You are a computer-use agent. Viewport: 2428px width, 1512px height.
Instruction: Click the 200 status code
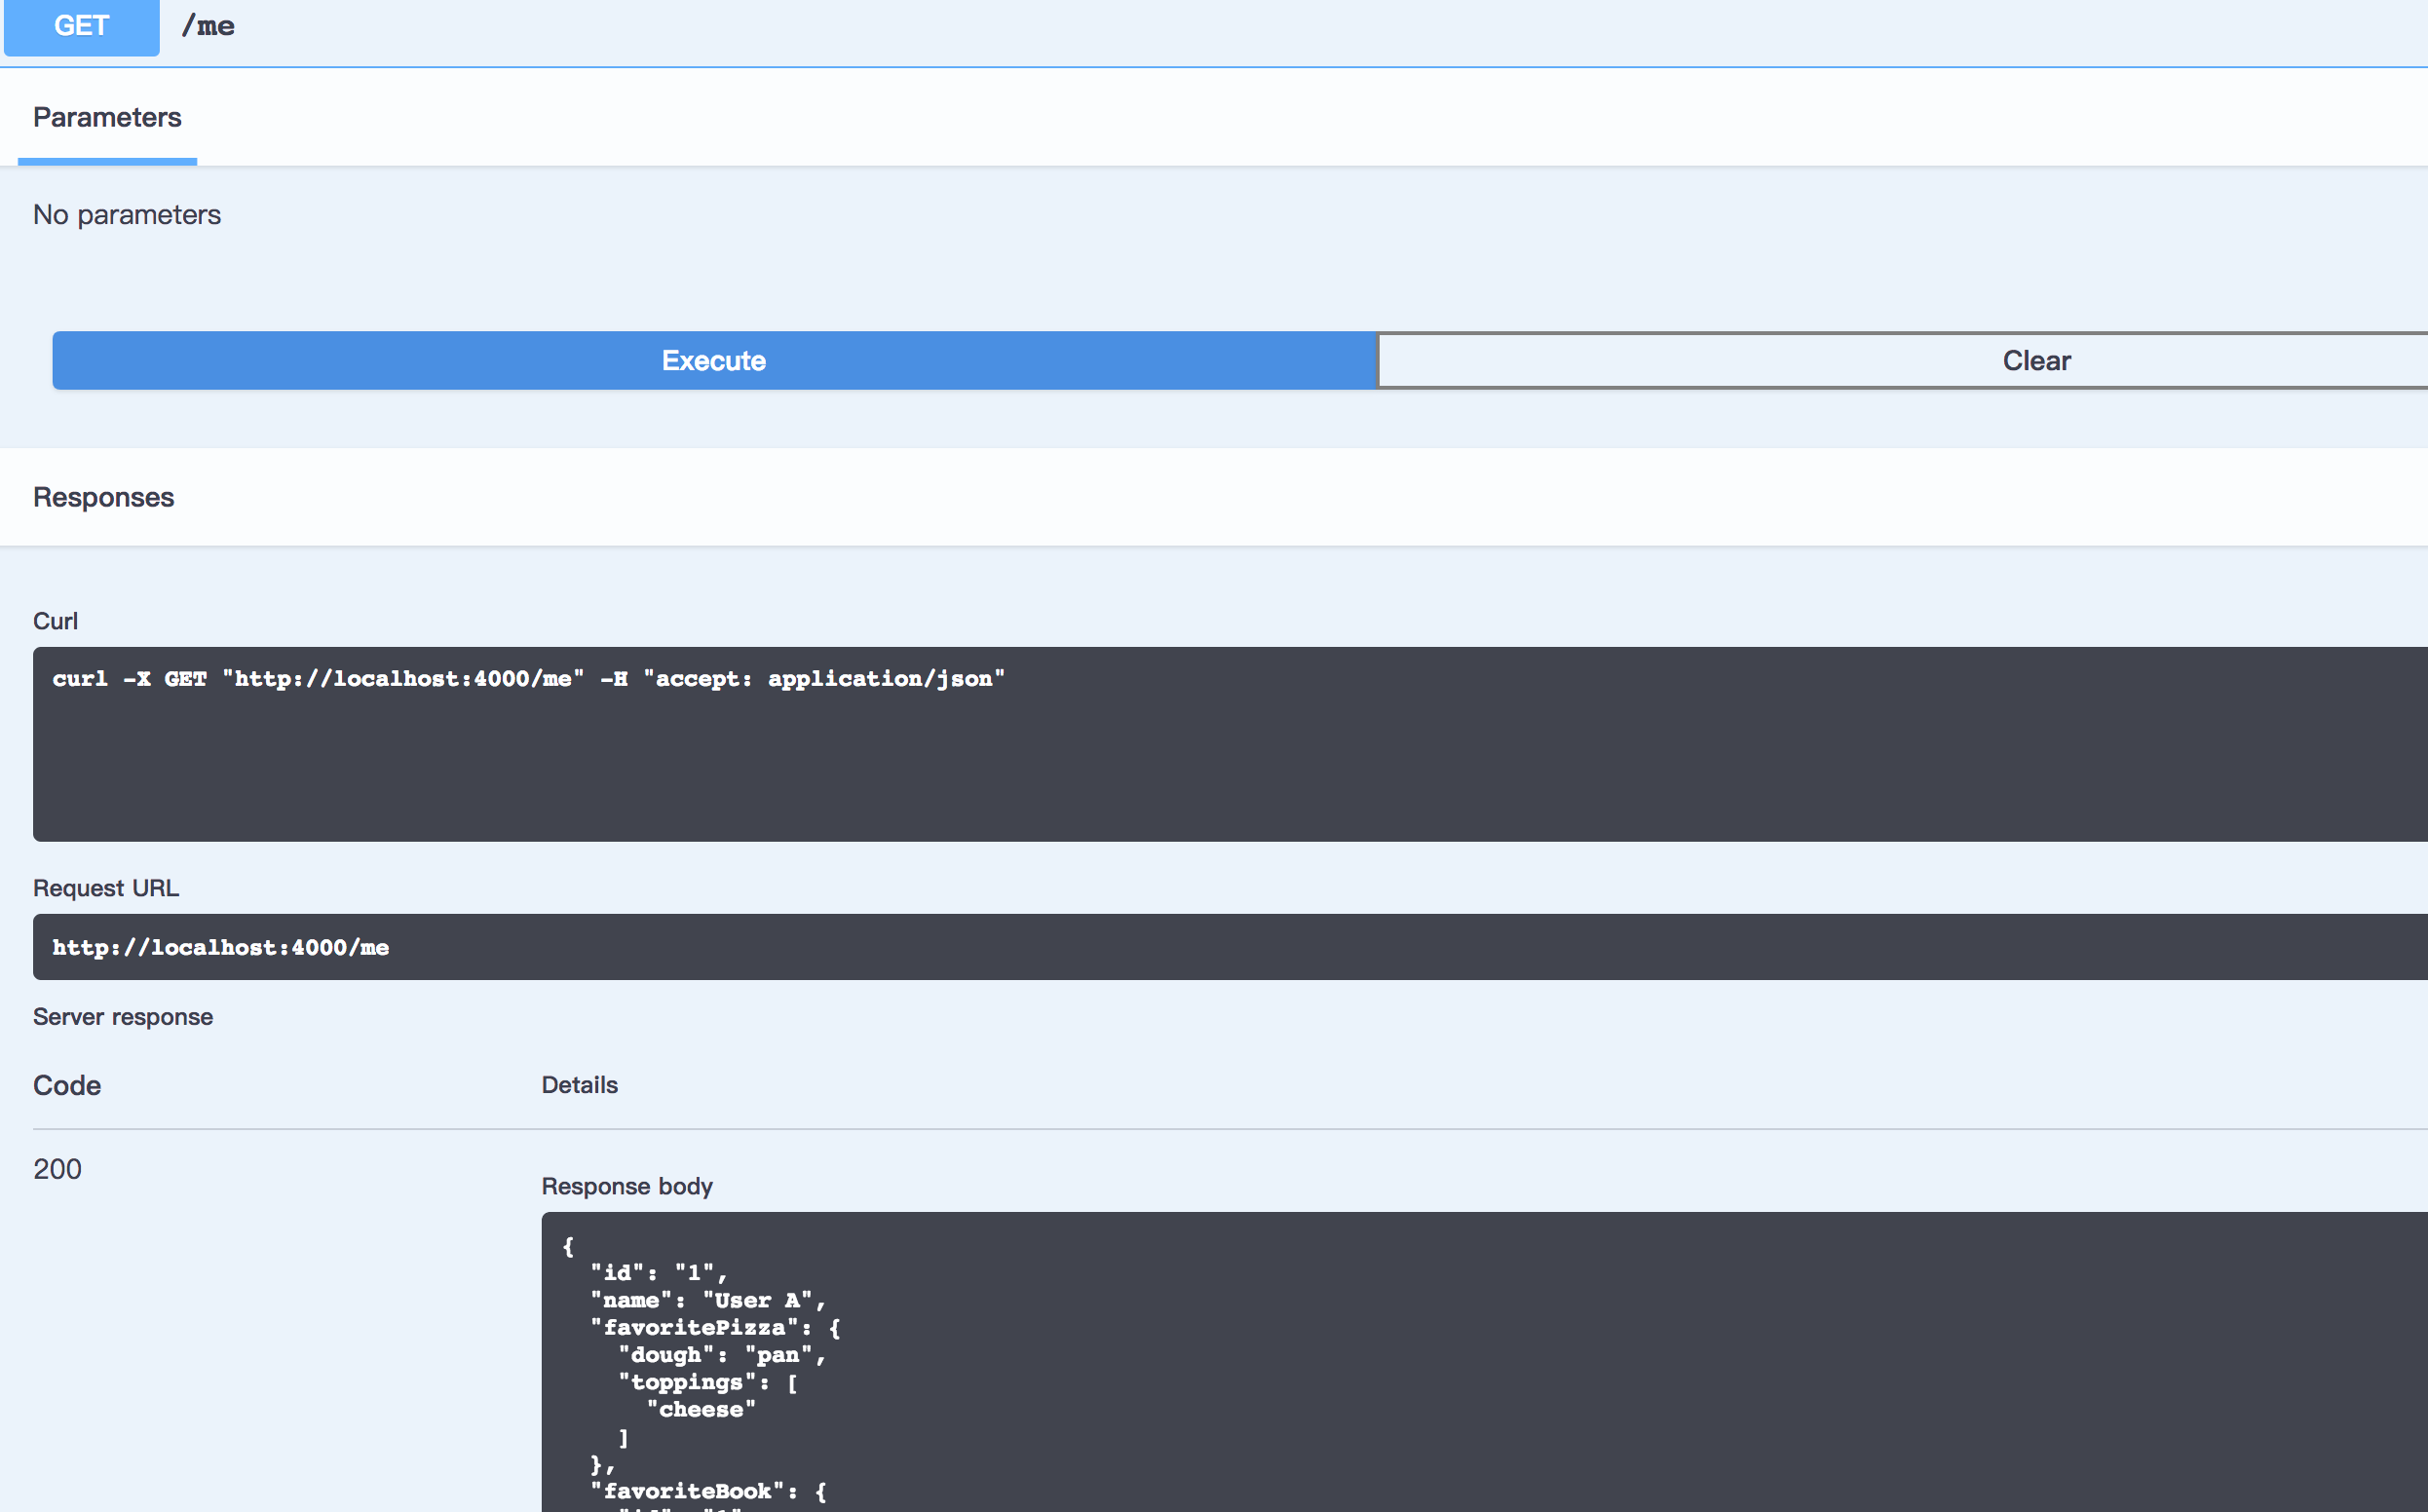pyautogui.click(x=57, y=1169)
